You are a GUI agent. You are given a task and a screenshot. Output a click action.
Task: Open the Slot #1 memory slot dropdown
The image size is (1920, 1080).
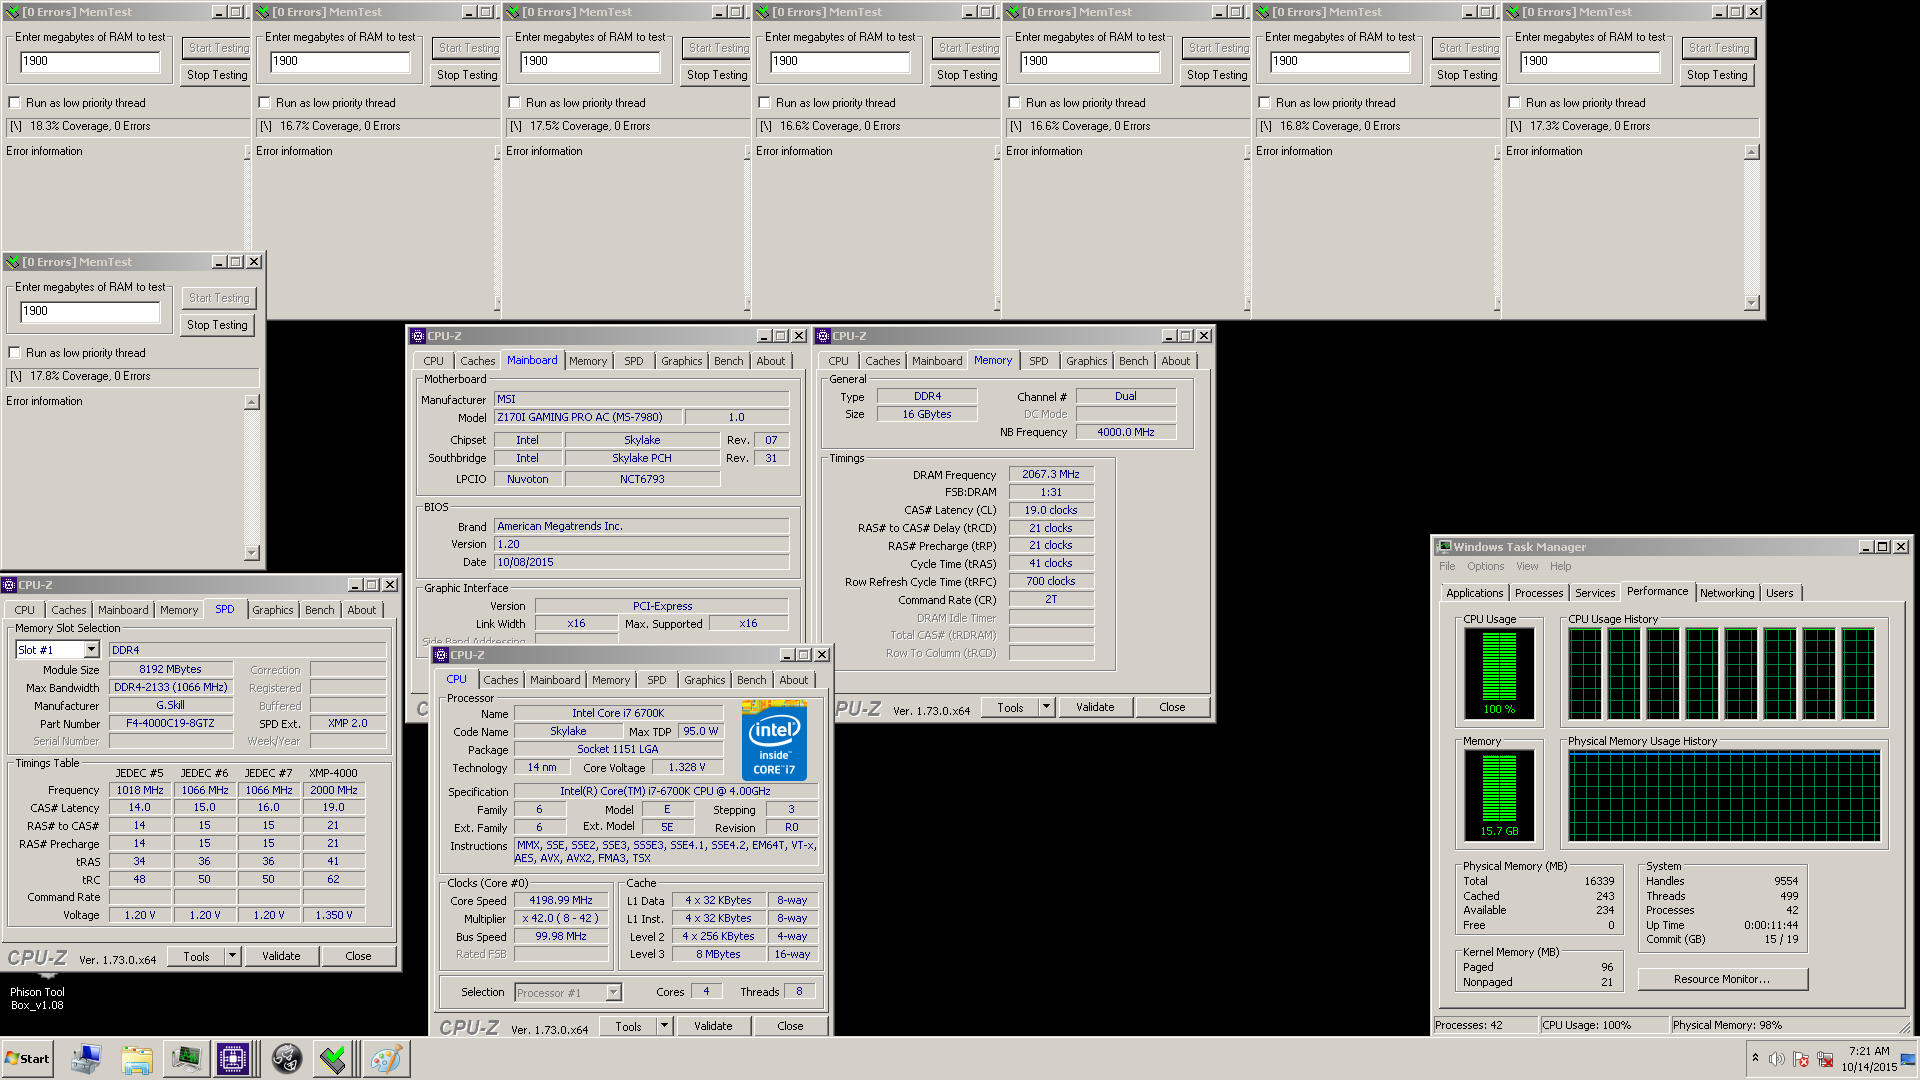point(91,650)
